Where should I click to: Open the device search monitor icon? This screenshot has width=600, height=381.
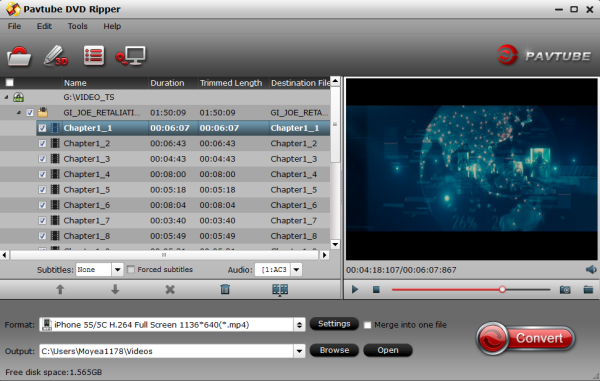130,56
